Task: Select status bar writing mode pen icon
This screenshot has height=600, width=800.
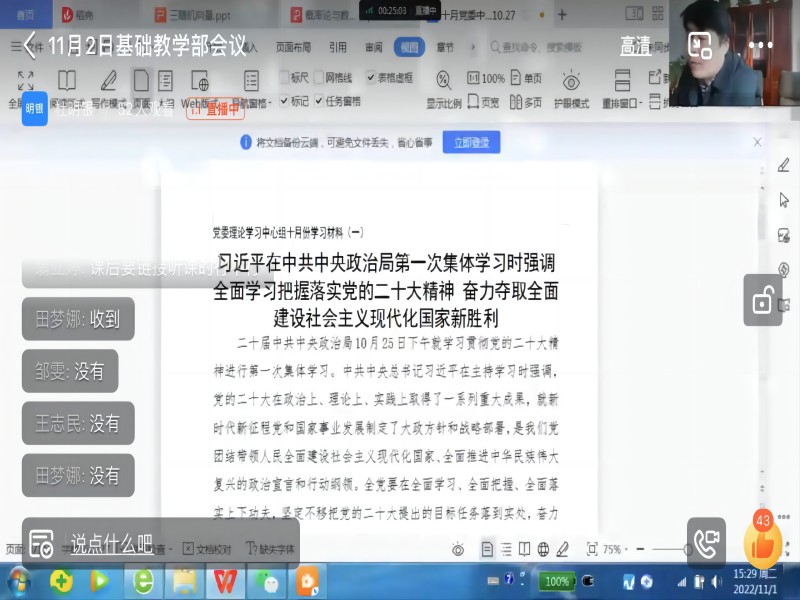Action: pos(562,549)
